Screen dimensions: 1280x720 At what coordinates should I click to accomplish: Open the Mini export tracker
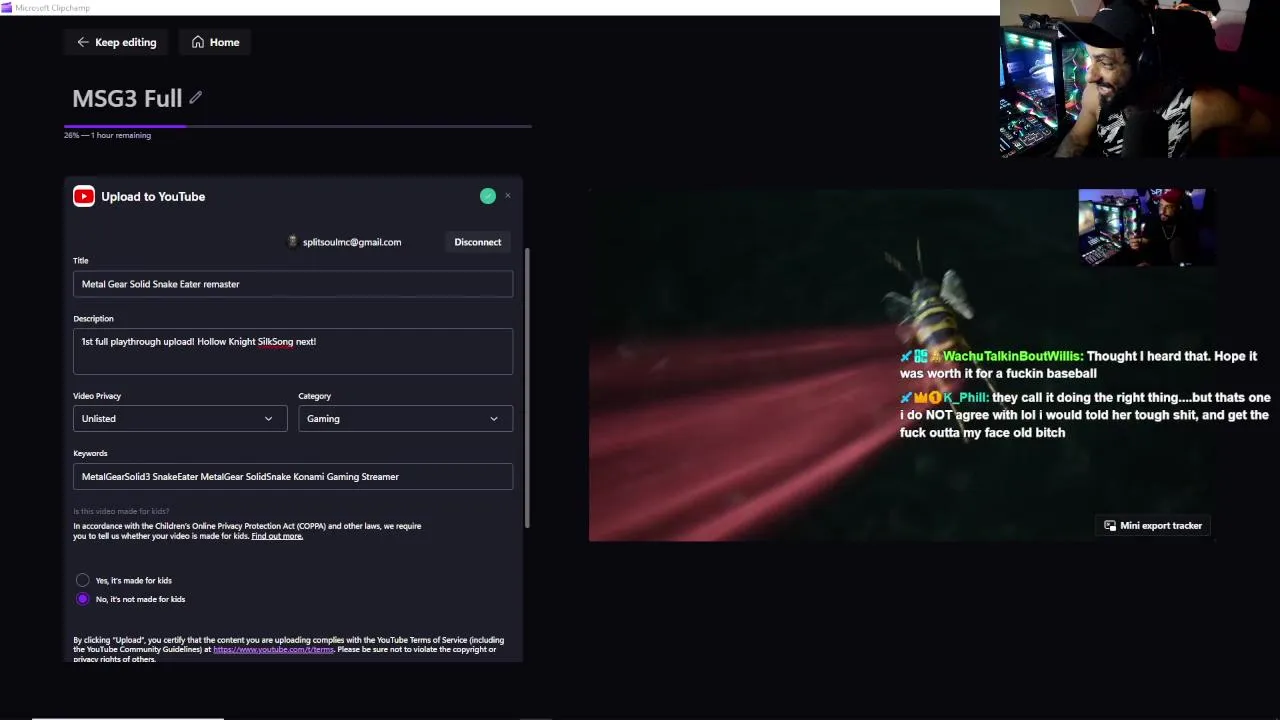[x=1153, y=526]
